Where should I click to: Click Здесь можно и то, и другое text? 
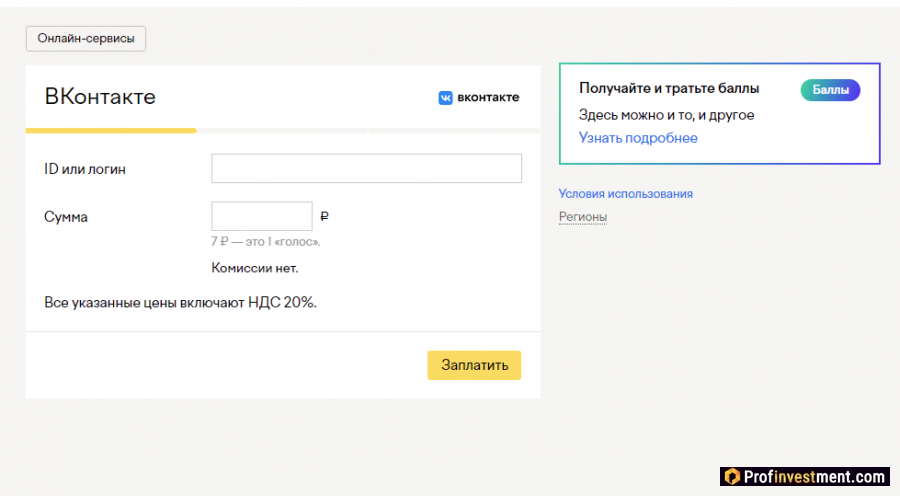(666, 115)
